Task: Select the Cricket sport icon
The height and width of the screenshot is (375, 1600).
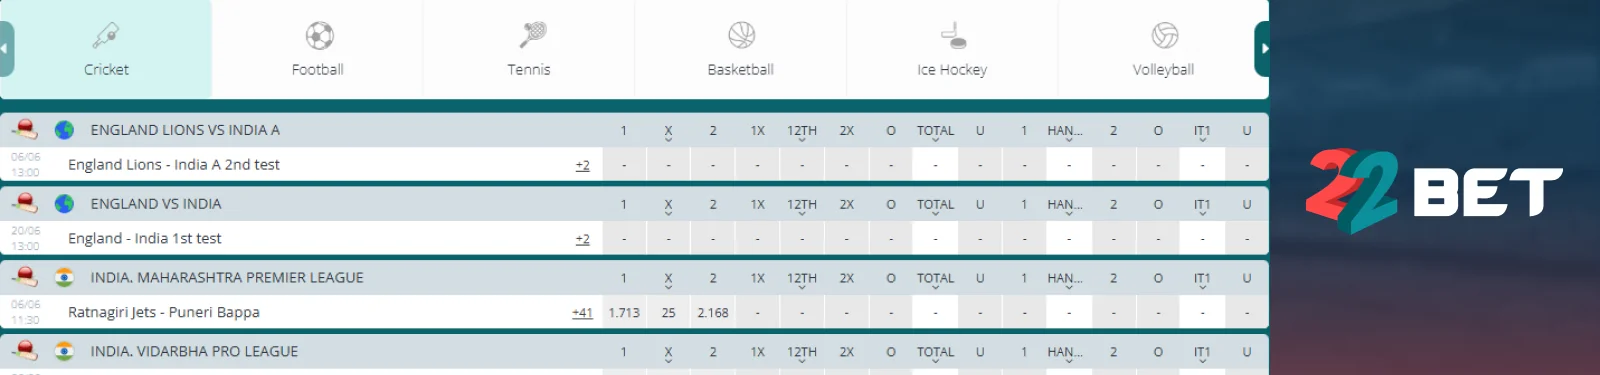Action: [106, 36]
